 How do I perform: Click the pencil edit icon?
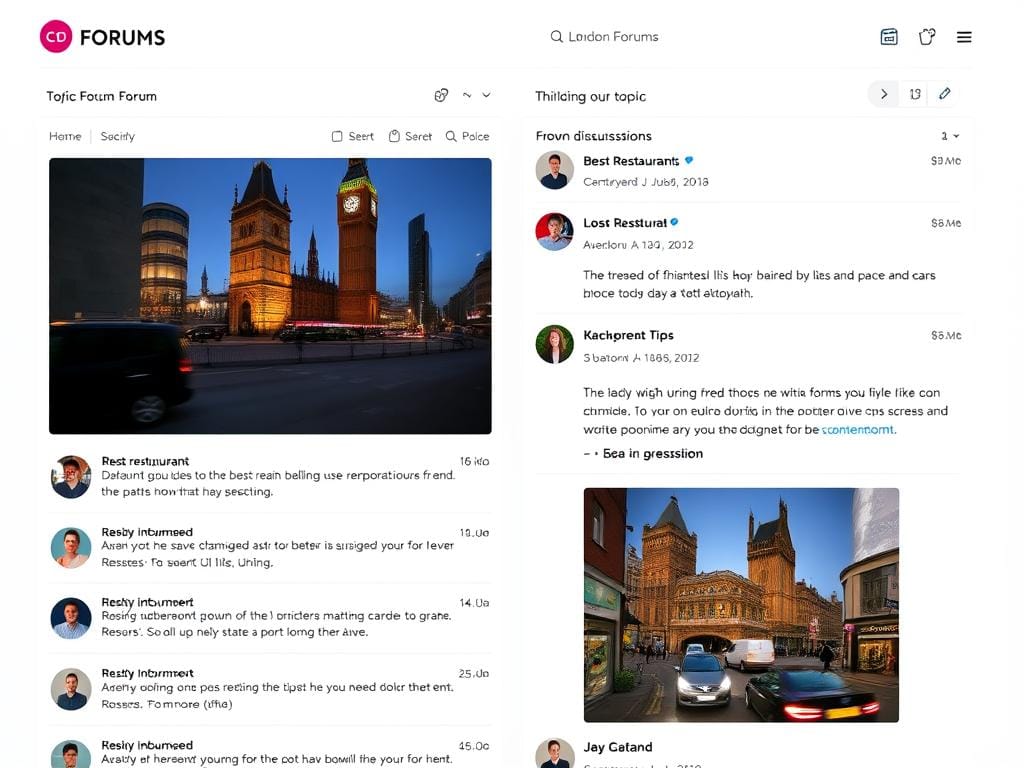coord(944,94)
